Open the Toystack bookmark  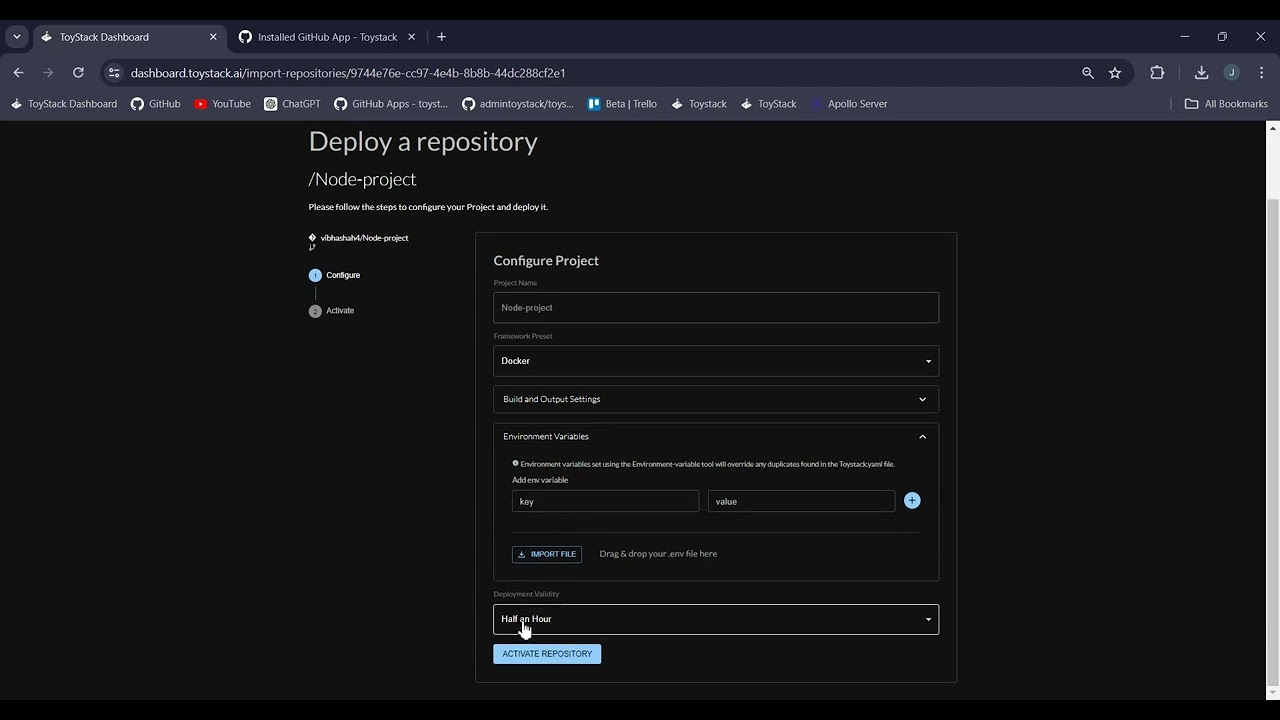[x=699, y=104]
